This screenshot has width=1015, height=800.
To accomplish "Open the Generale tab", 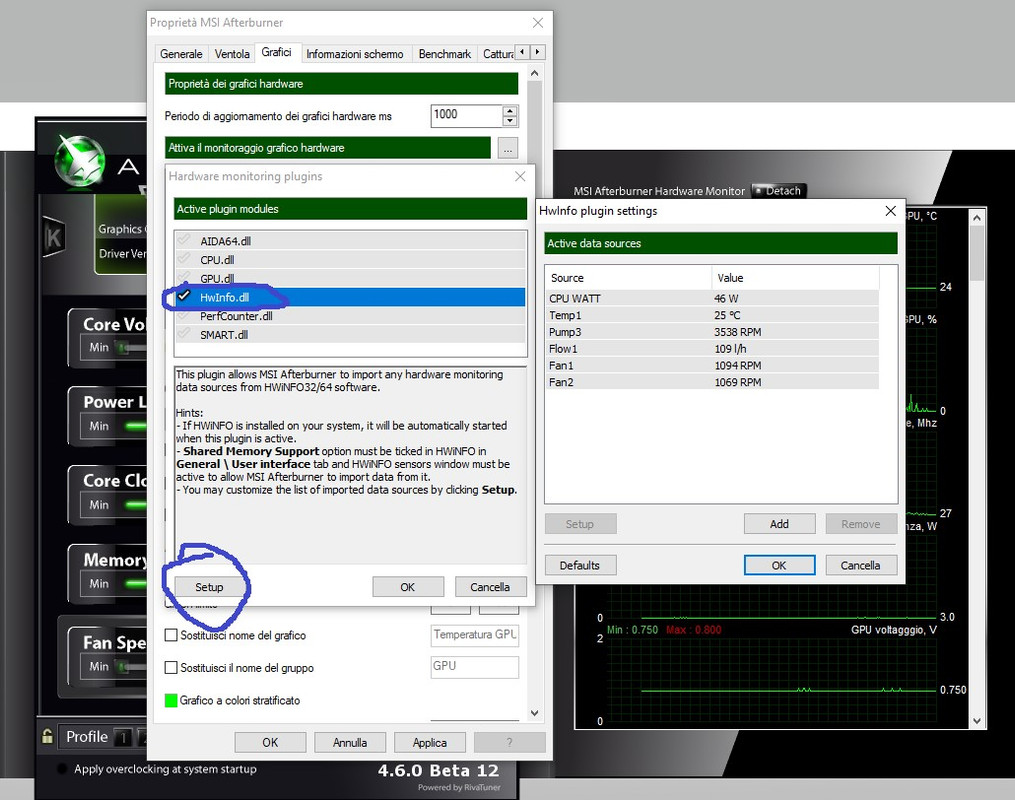I will (x=181, y=54).
